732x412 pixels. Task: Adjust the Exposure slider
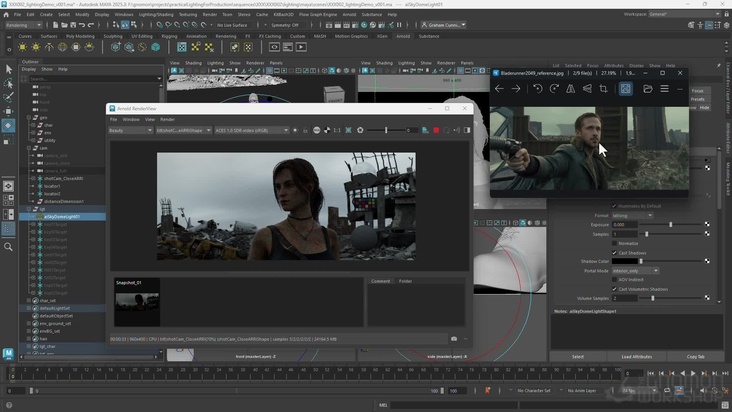click(672, 225)
